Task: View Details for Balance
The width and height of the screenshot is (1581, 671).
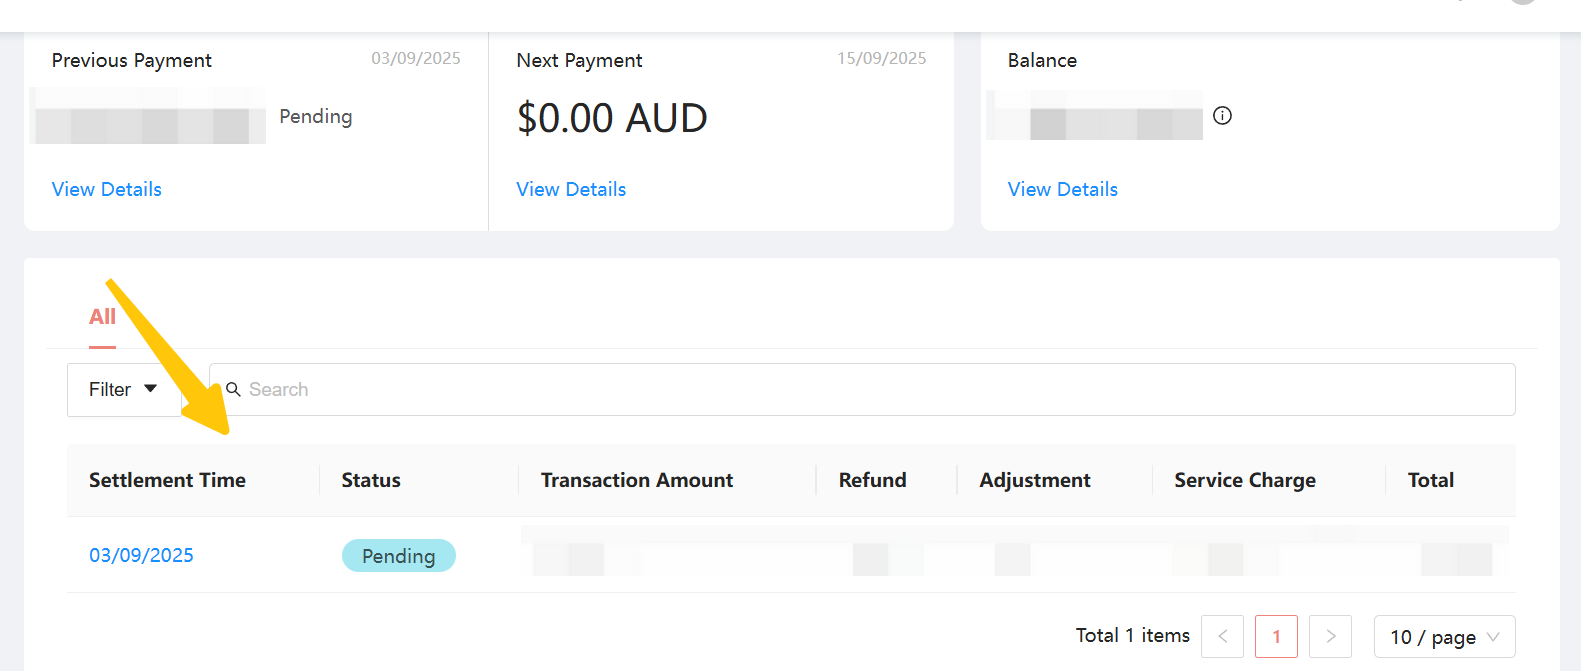Action: [x=1062, y=189]
